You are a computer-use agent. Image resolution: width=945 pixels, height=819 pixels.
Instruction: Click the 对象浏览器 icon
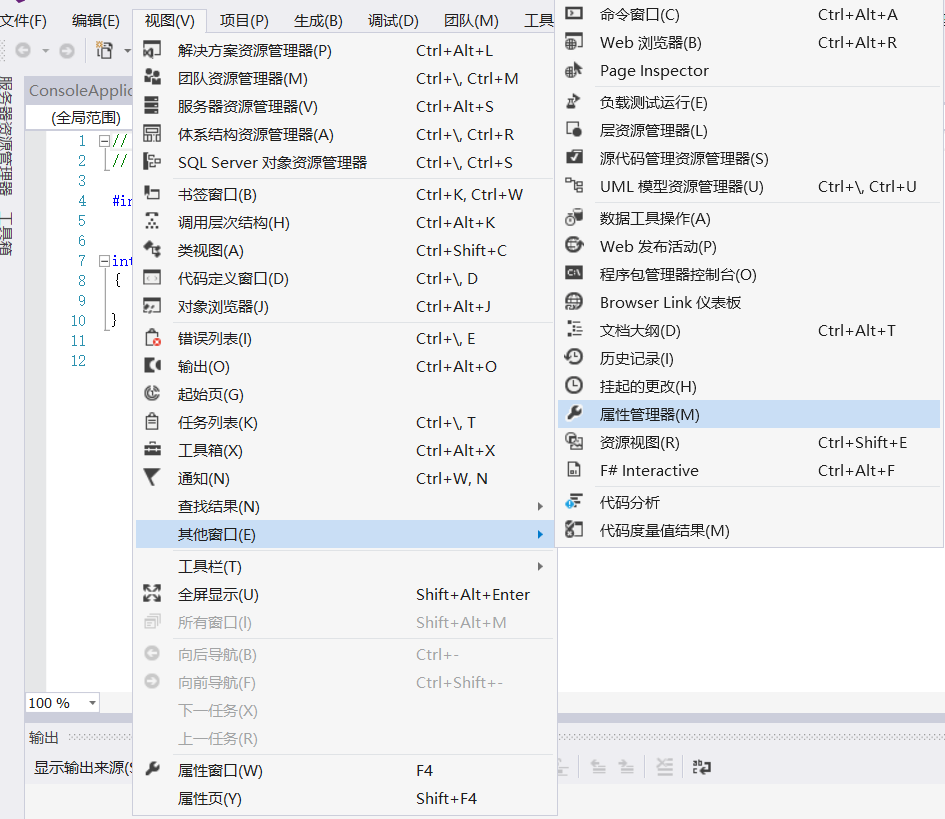tap(152, 306)
